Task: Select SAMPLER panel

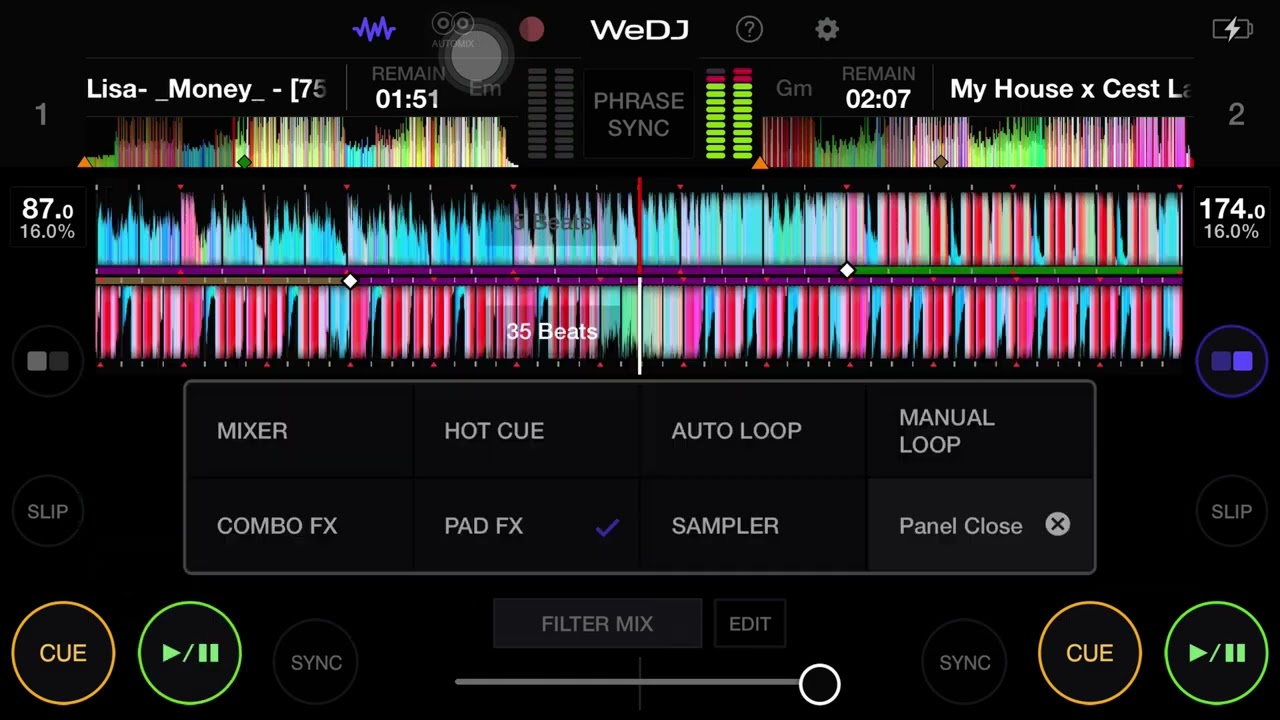Action: [753, 525]
